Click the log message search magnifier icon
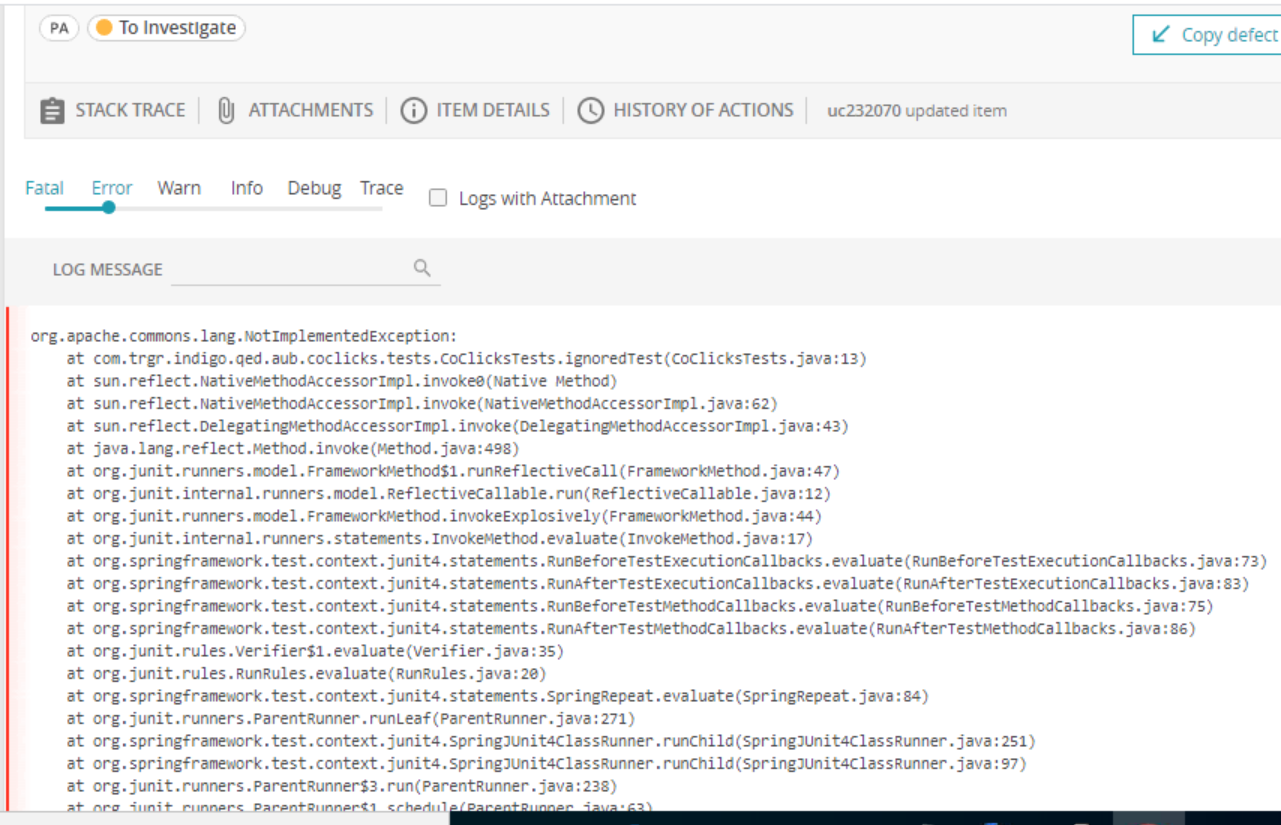 pyautogui.click(x=422, y=268)
